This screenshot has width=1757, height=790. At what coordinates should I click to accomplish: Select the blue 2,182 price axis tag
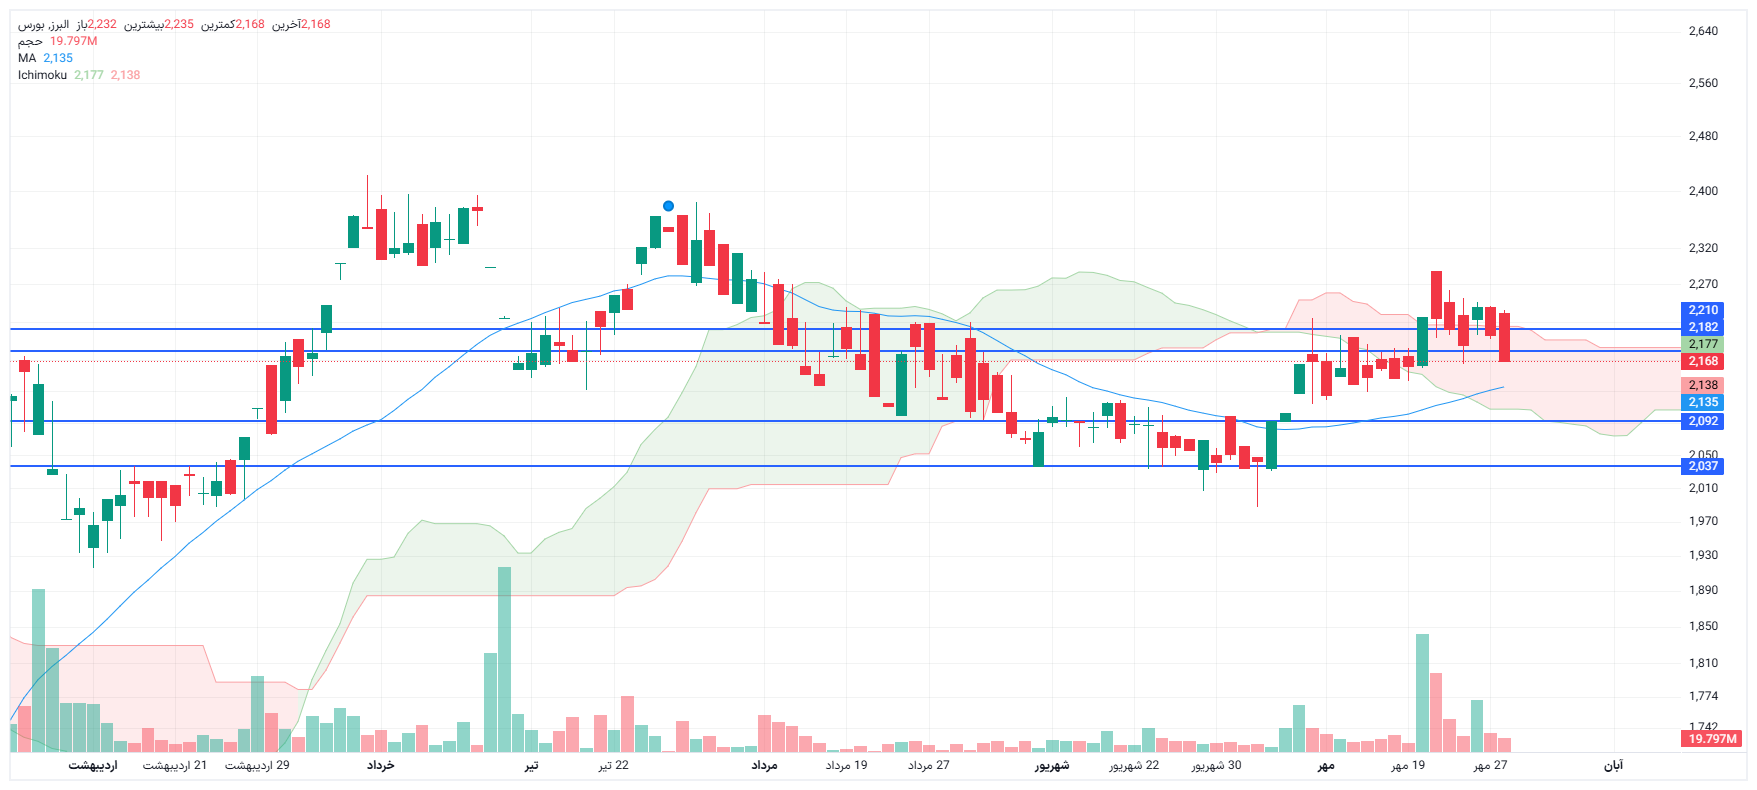(x=1703, y=327)
